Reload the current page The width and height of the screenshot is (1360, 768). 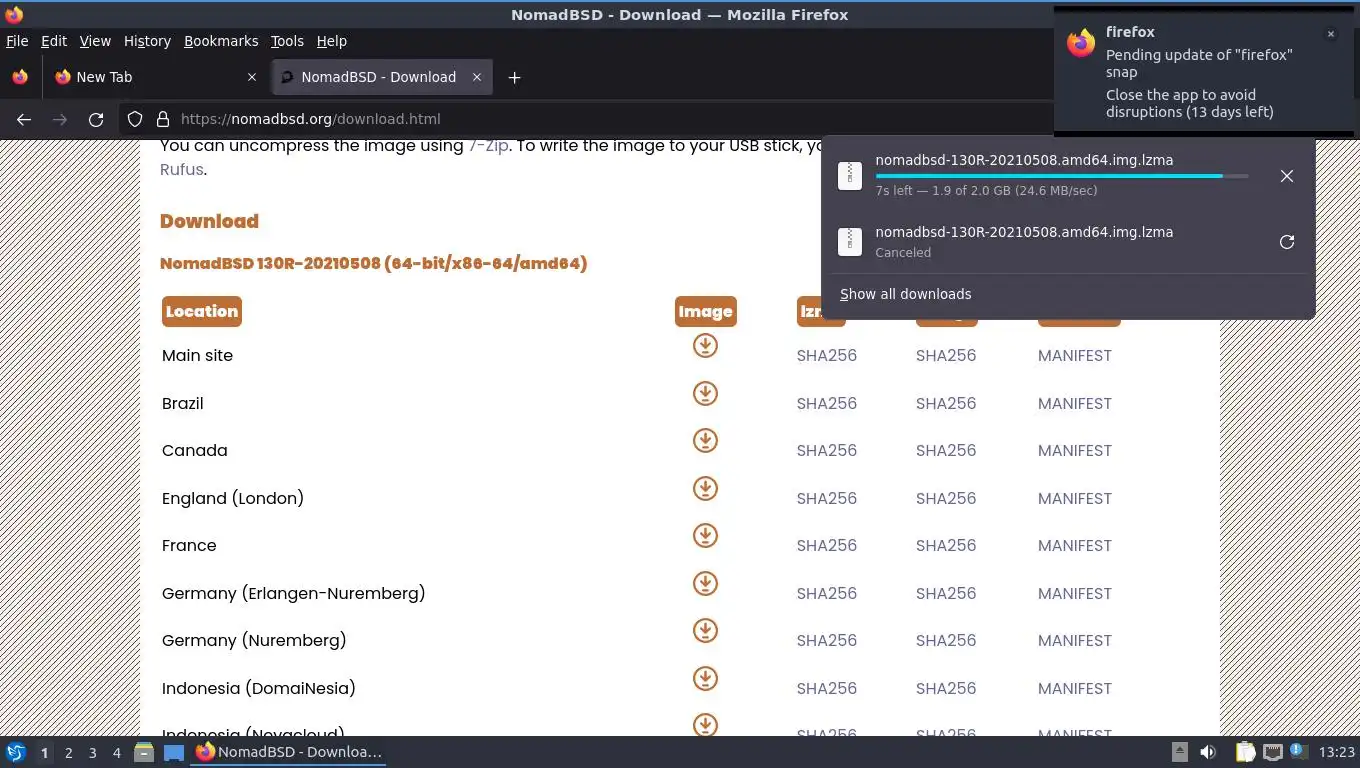click(x=96, y=119)
